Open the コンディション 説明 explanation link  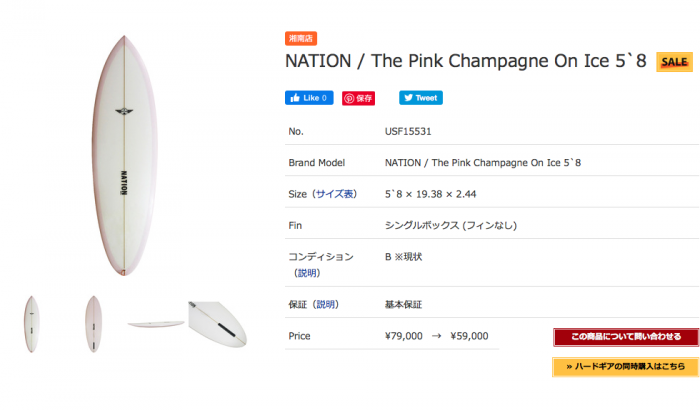coord(307,273)
